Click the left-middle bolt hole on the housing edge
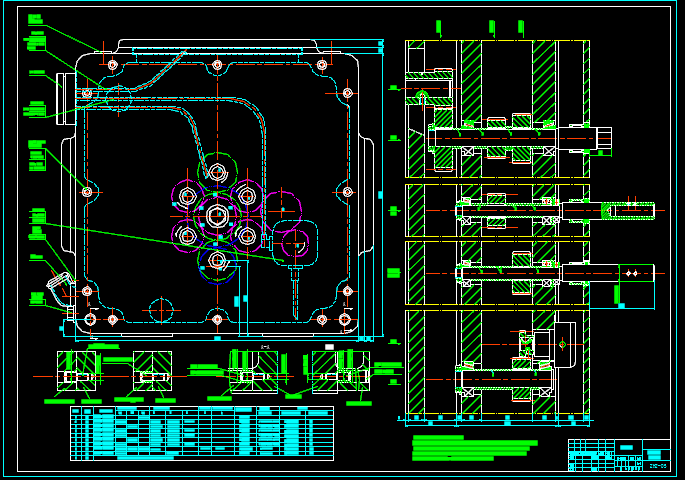Screen dimensions: 685x480 (x=87, y=192)
